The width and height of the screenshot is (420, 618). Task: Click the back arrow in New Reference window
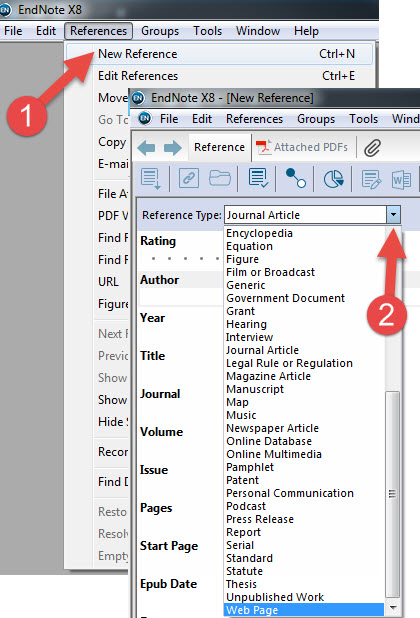click(146, 148)
